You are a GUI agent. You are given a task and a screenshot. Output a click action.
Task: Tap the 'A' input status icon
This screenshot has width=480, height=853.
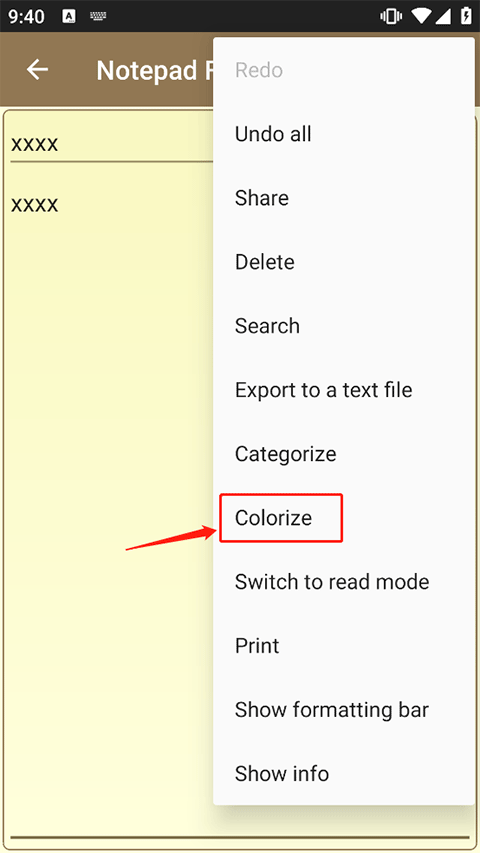[x=69, y=16]
